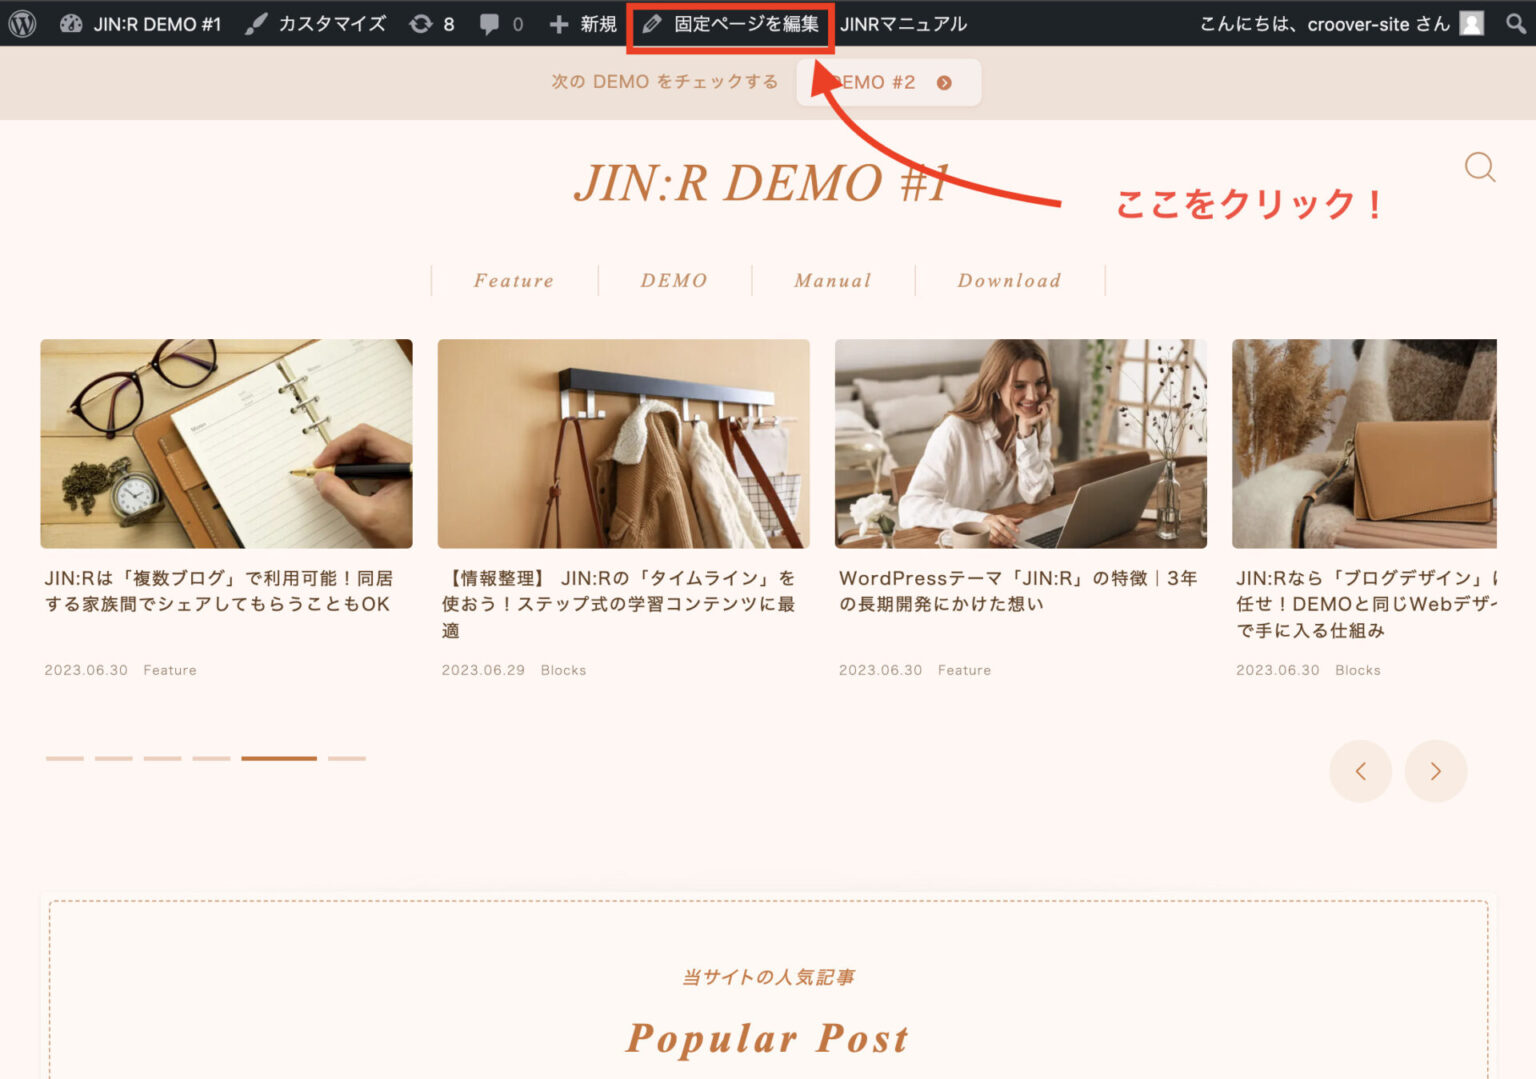Click the customize brush icon in admin bar

(x=257, y=23)
